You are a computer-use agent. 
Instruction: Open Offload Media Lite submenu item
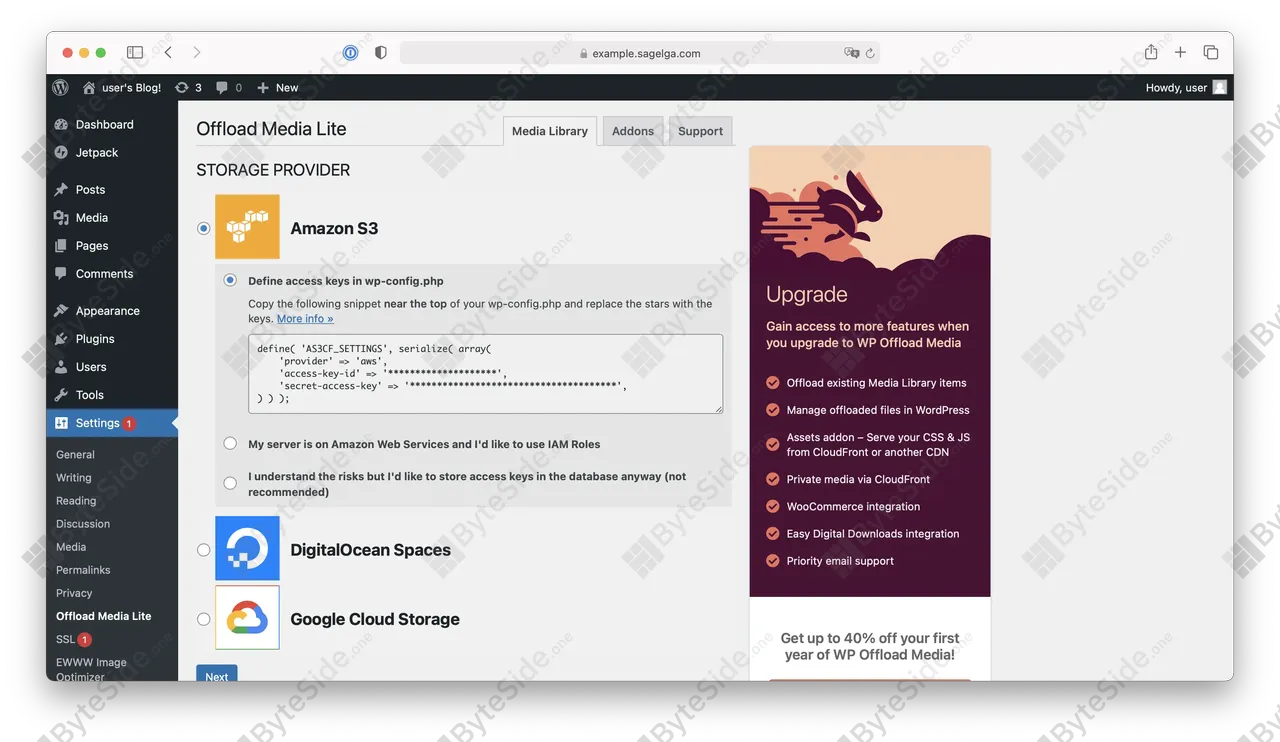click(x=104, y=615)
